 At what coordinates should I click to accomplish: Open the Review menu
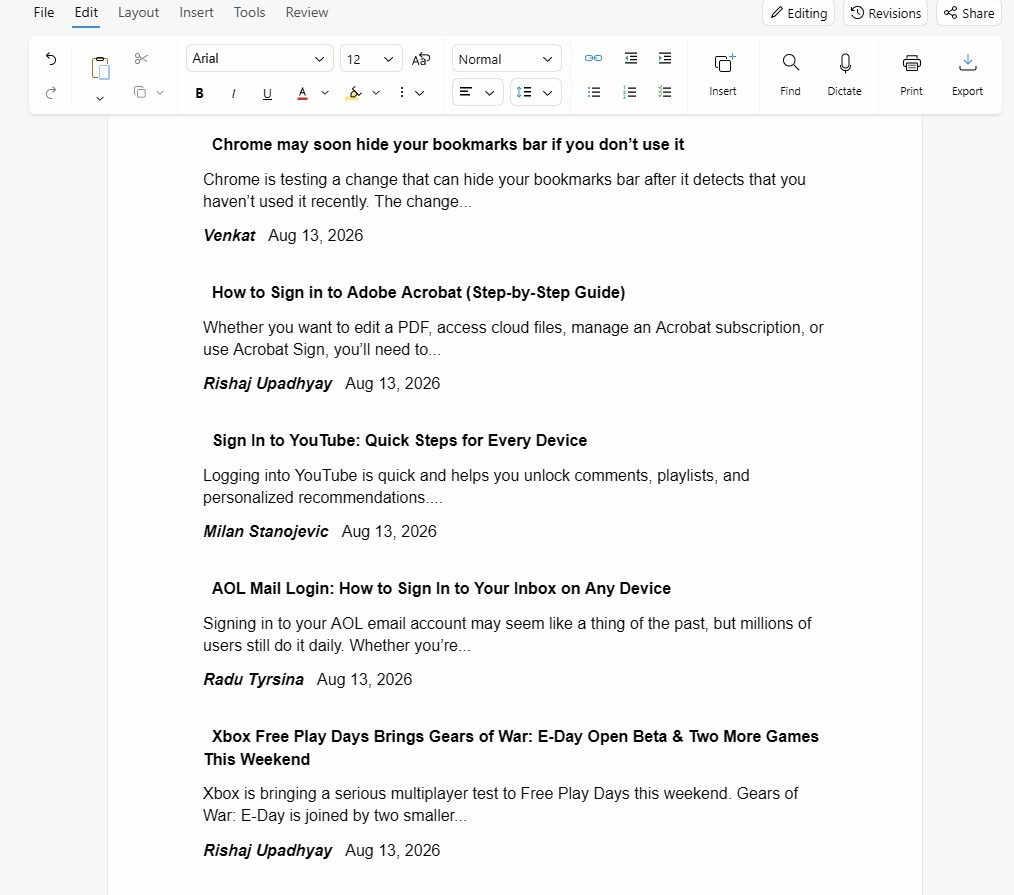(307, 12)
